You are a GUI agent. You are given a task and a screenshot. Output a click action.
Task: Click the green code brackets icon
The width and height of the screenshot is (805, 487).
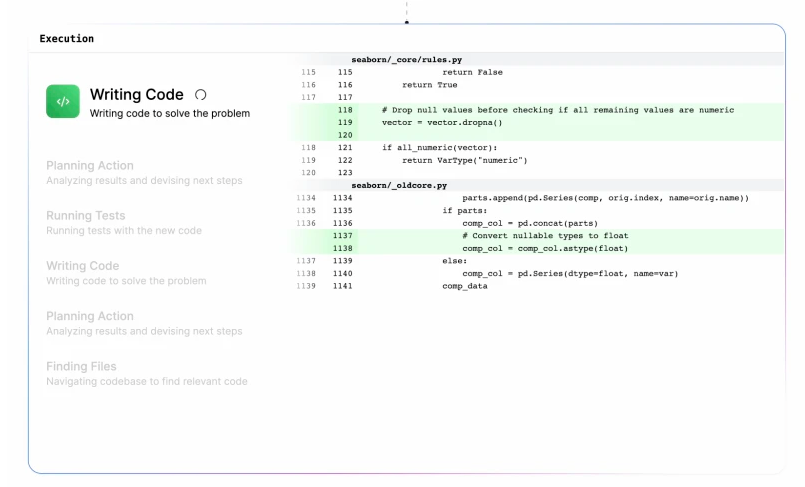click(x=63, y=101)
